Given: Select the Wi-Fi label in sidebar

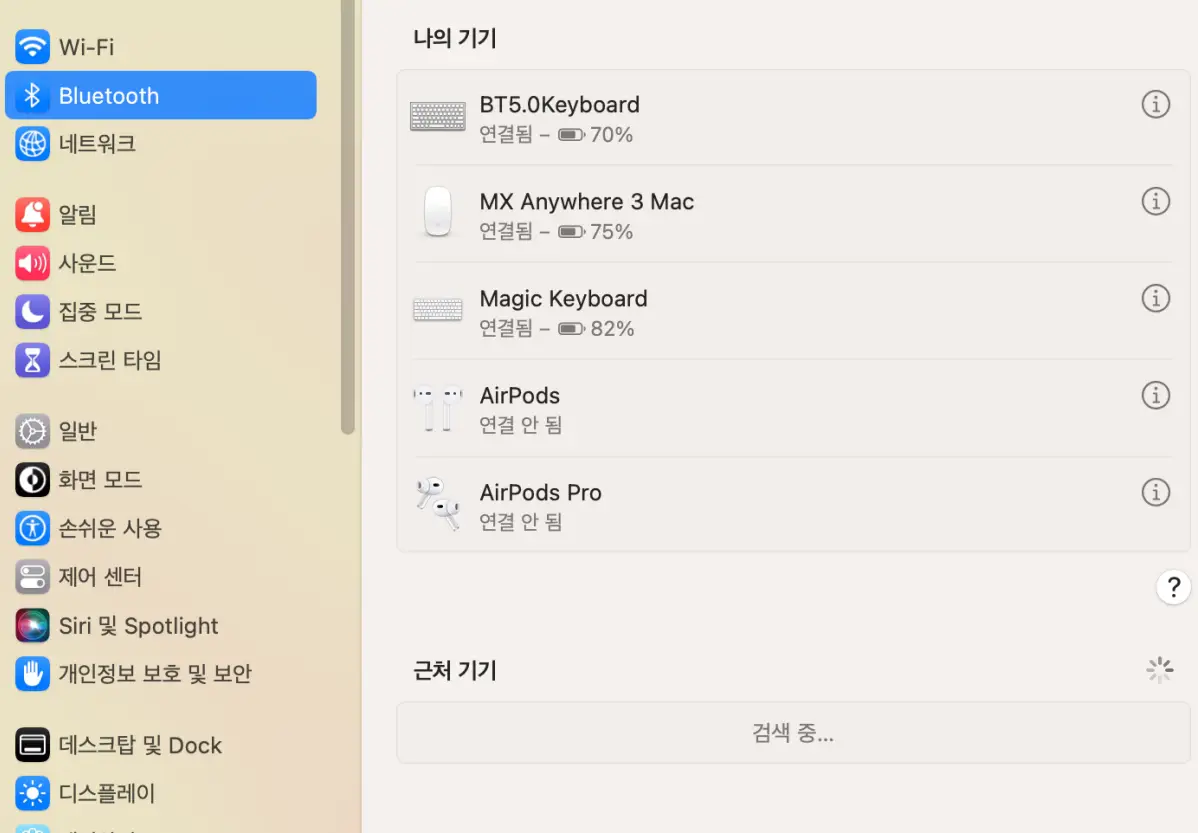Looking at the screenshot, I should tap(86, 47).
